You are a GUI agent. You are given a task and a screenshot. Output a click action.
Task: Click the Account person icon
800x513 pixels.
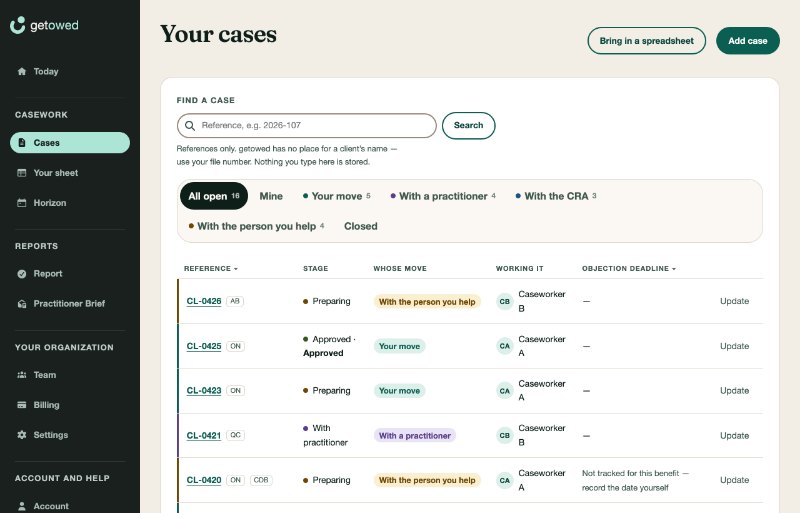pyautogui.click(x=21, y=506)
